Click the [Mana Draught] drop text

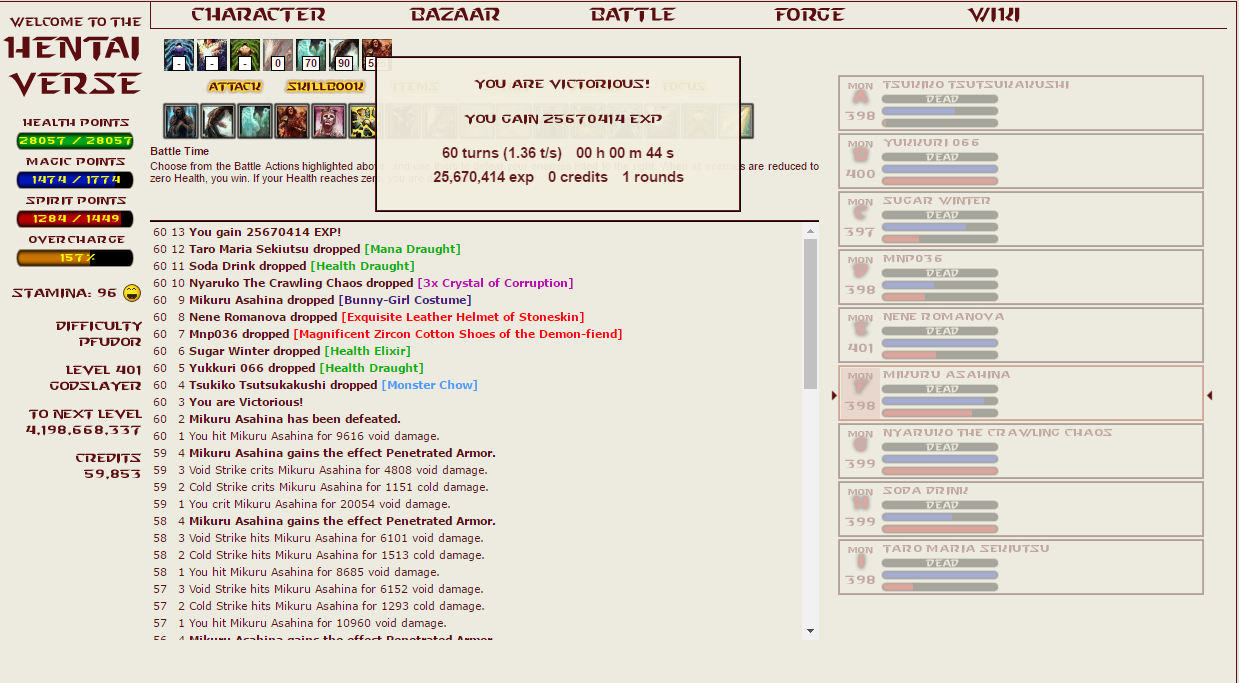[x=412, y=249]
